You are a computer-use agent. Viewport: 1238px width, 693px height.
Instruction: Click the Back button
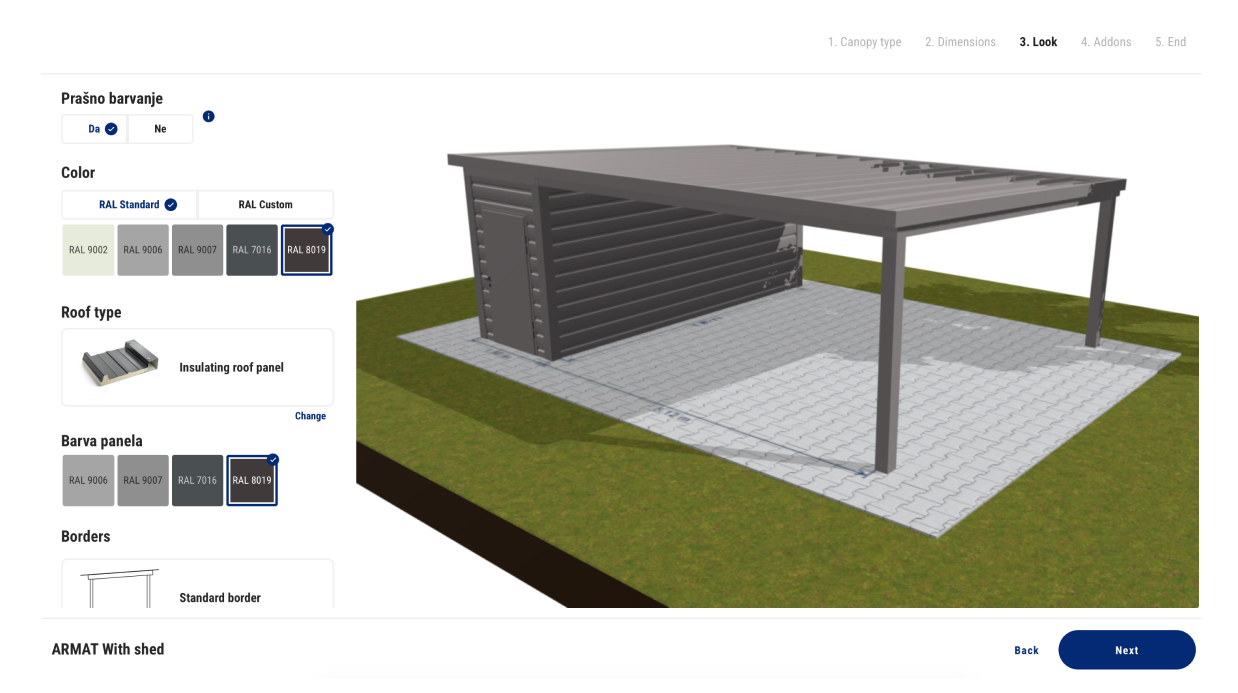[x=1026, y=650]
